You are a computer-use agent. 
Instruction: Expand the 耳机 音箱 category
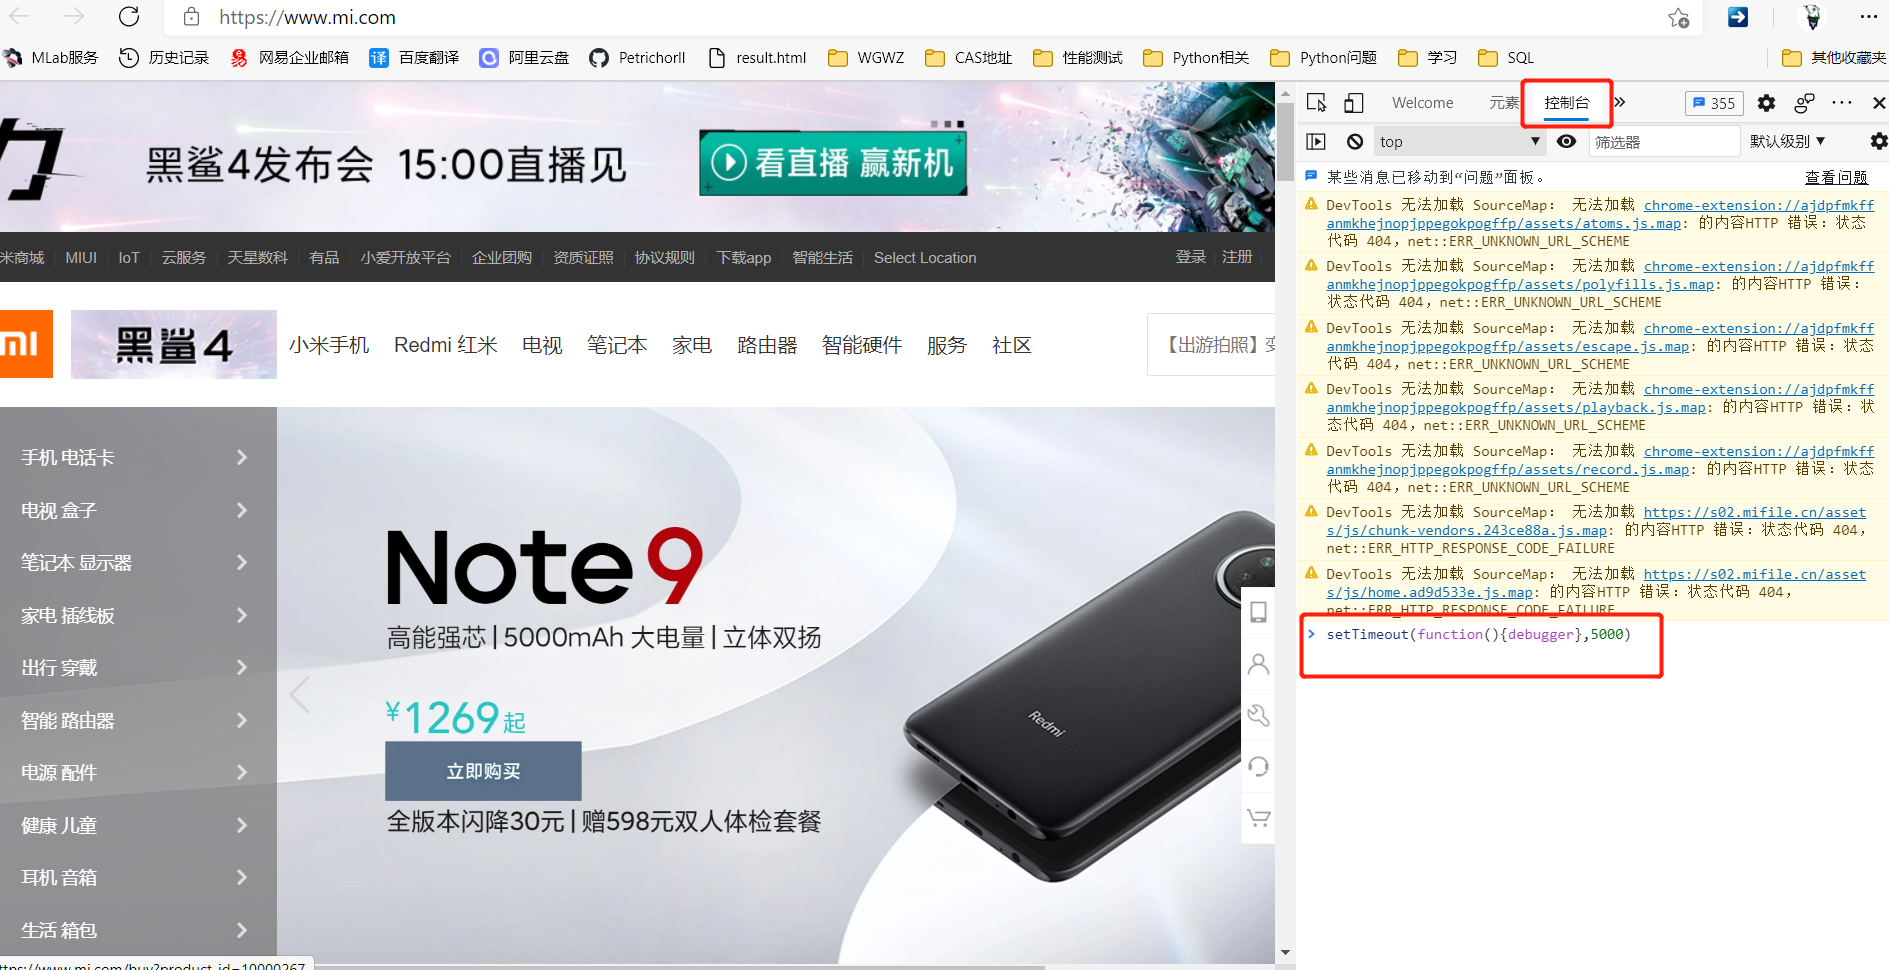click(138, 878)
